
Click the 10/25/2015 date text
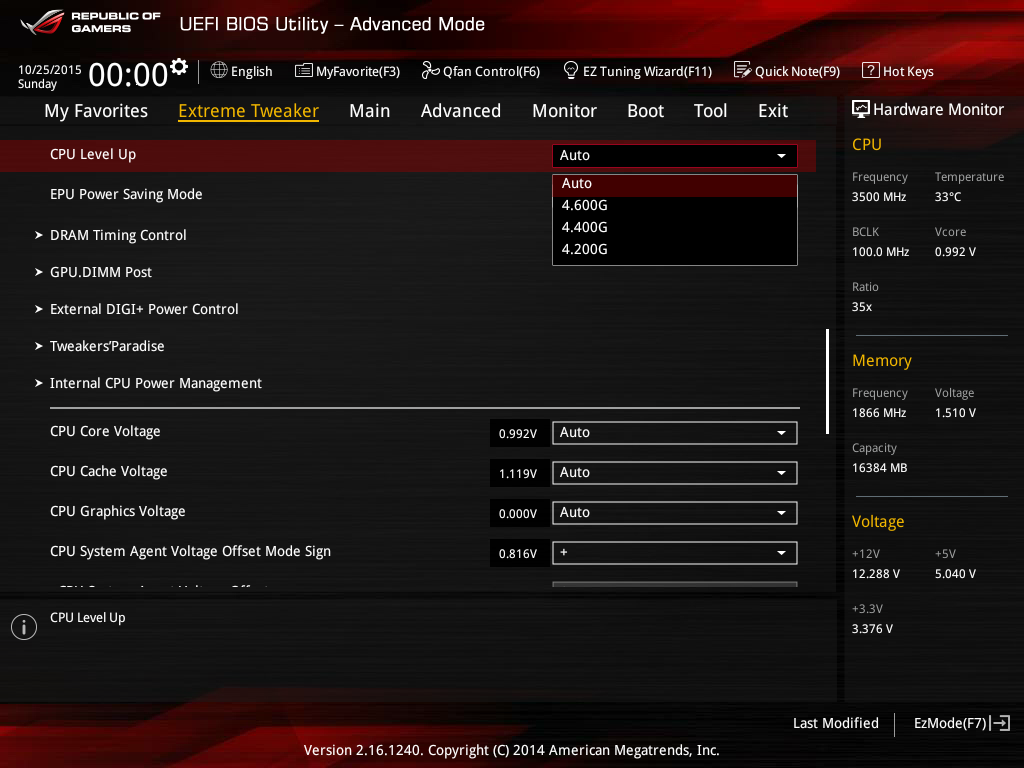click(50, 69)
